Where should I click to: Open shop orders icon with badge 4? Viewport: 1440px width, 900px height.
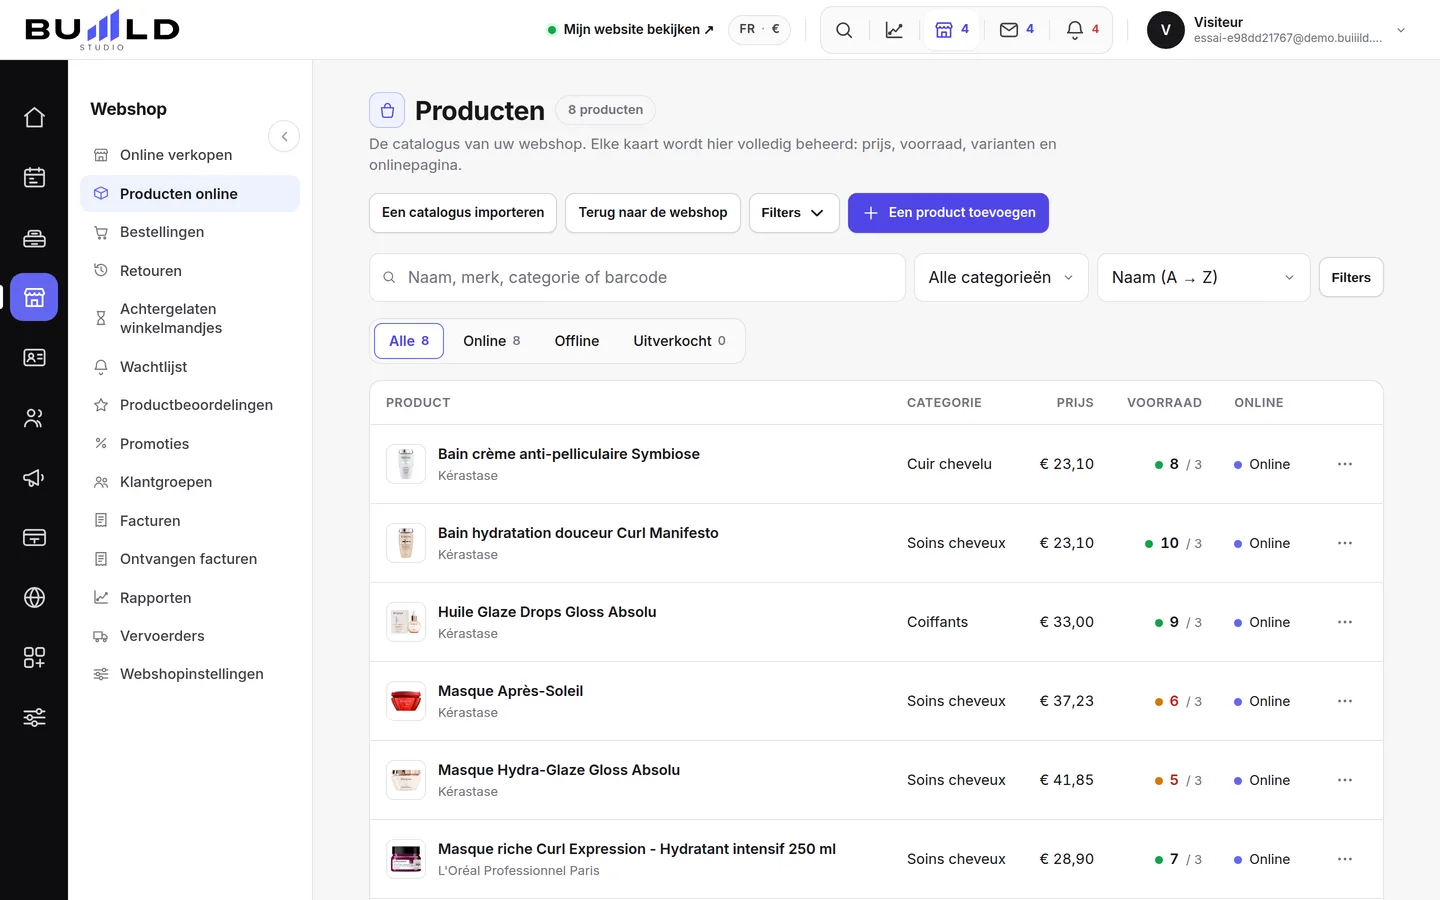(951, 30)
